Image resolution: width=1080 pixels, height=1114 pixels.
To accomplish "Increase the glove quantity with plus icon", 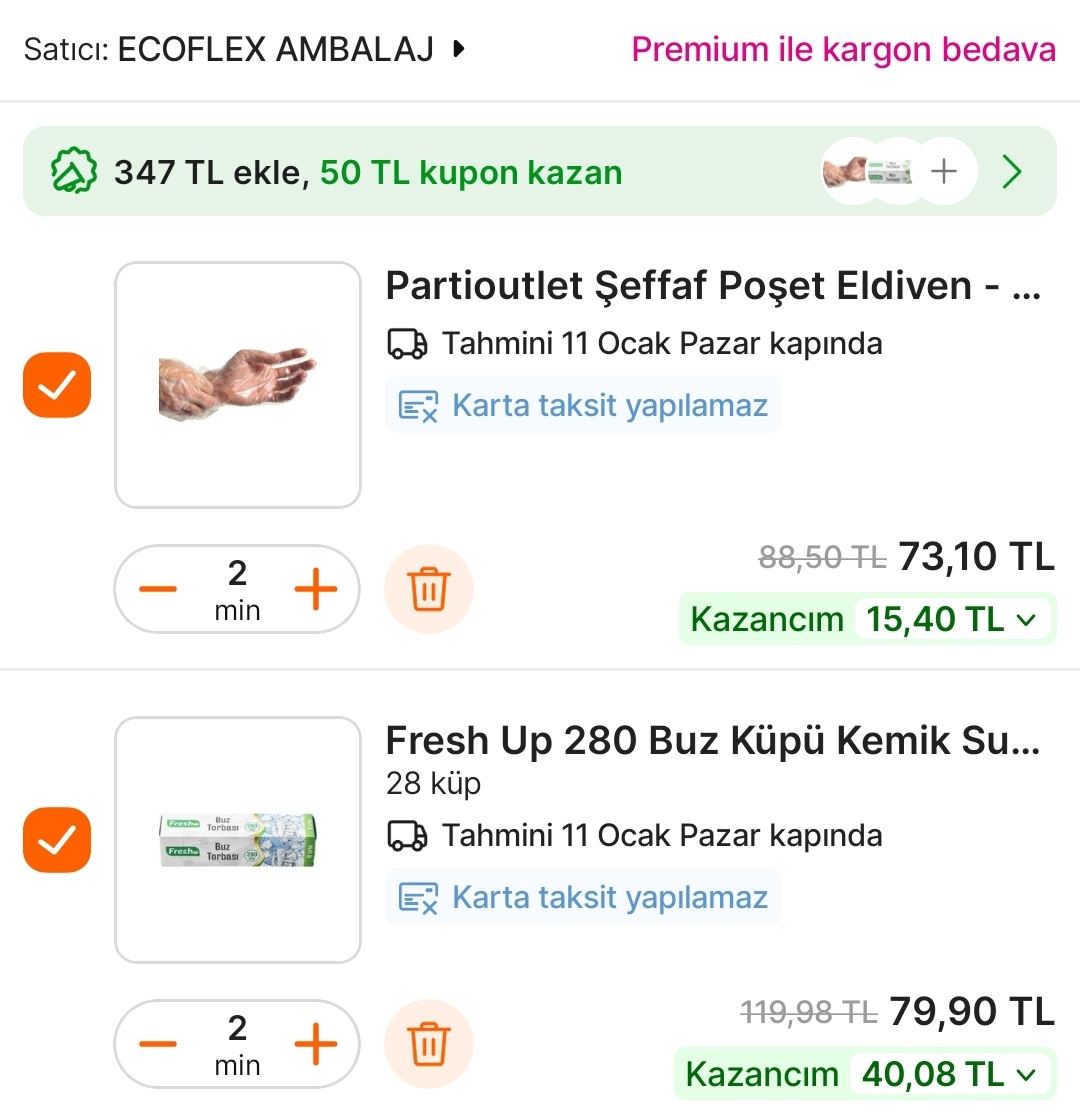I will coord(316,590).
